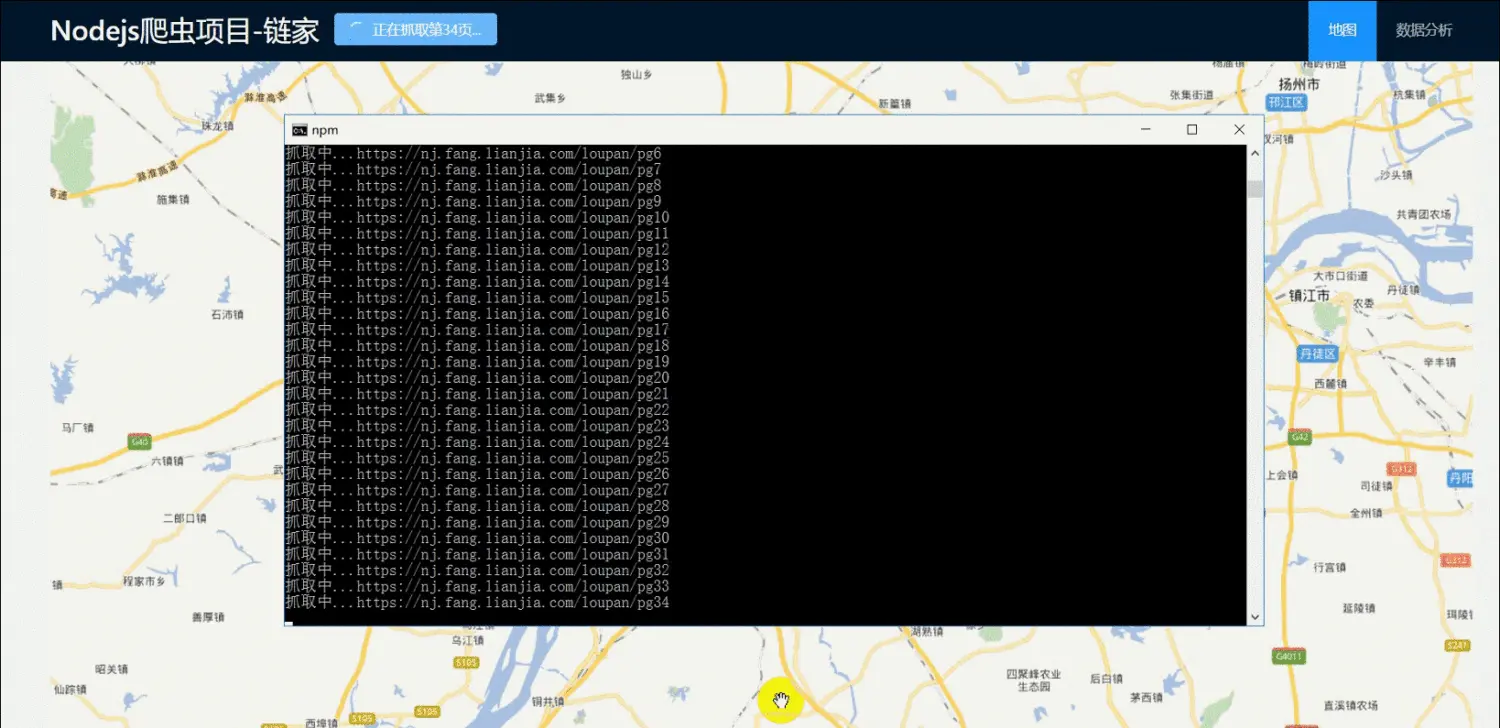Screen dimensions: 1500x728
Task: Click the 新篁镇 map label
Action: (895, 103)
